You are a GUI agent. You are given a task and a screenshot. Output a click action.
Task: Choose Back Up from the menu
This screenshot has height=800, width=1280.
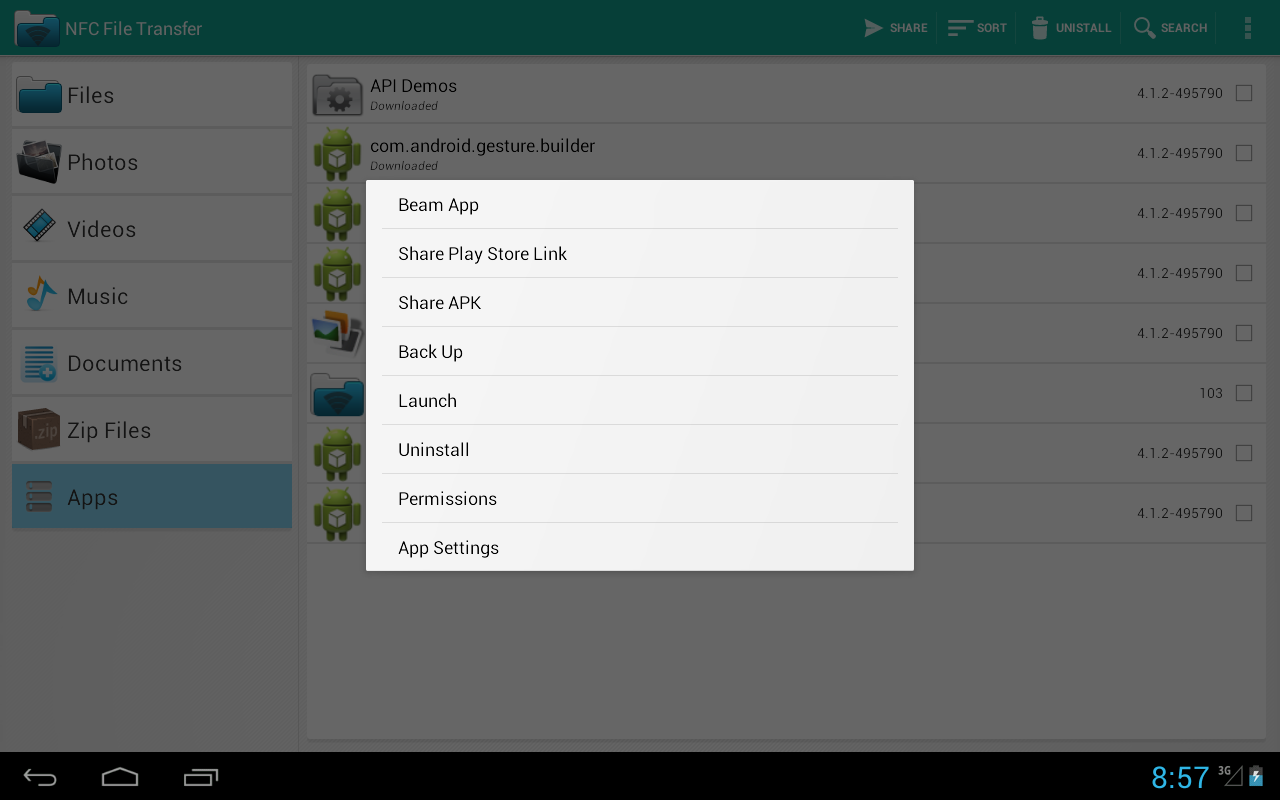[x=640, y=352]
